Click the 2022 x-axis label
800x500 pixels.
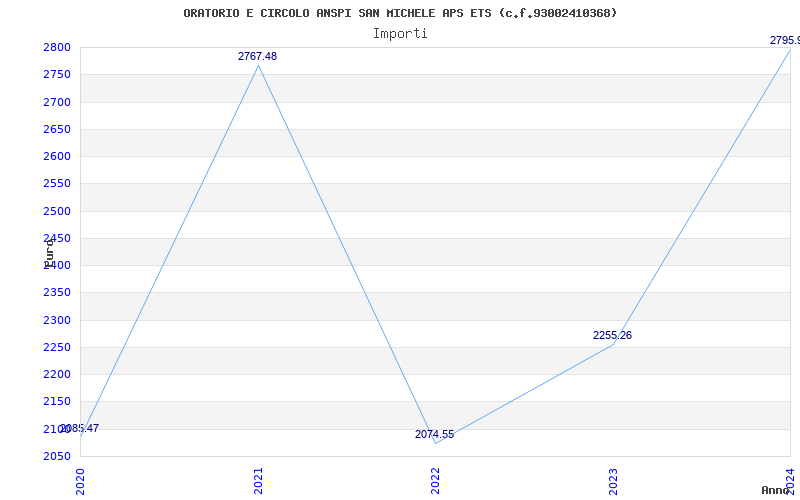[x=435, y=481]
